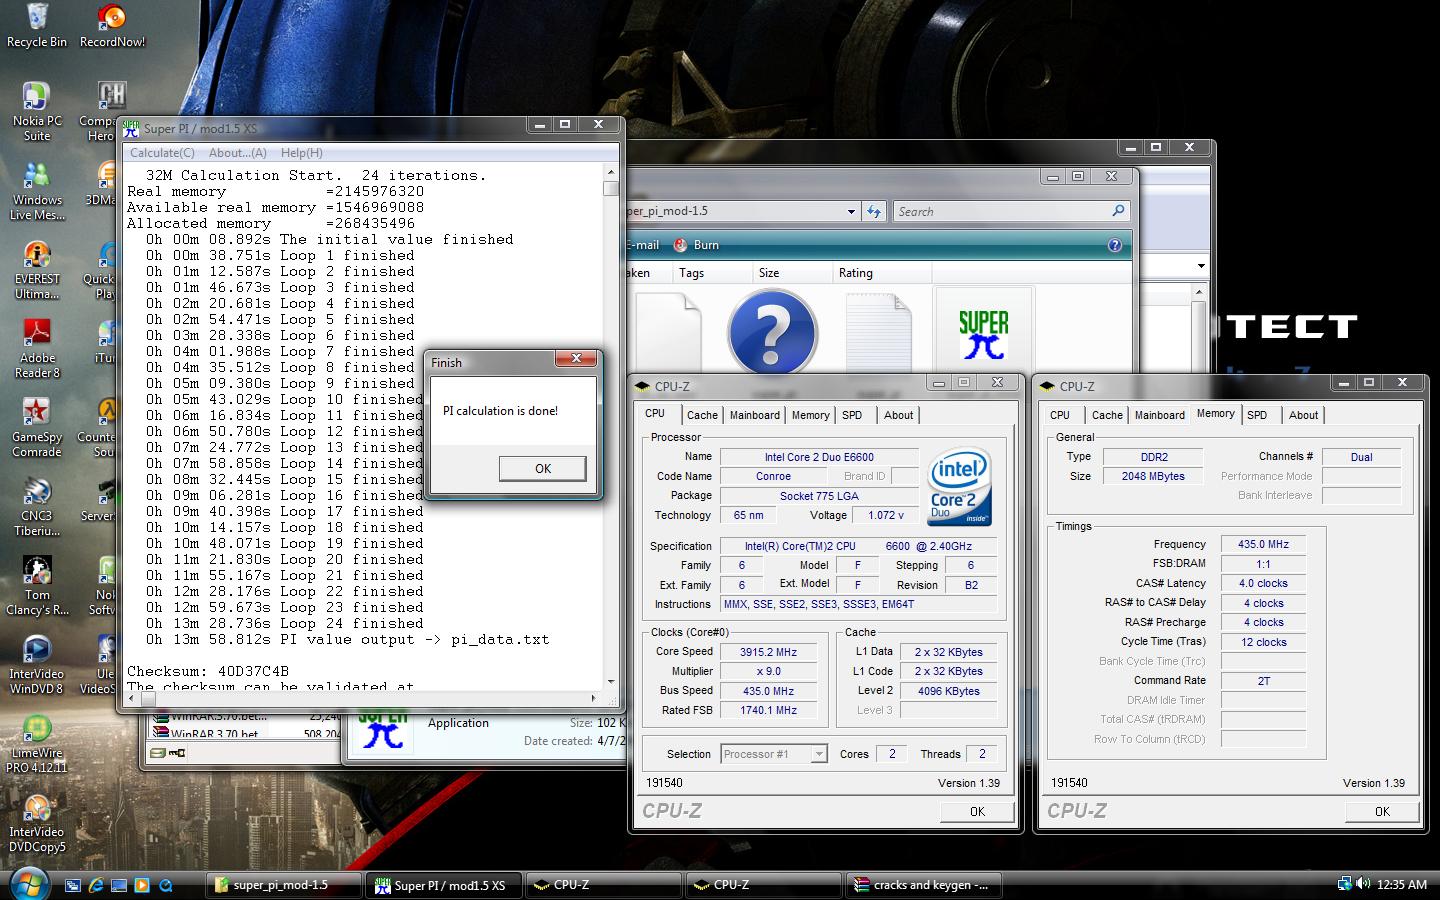Close the Finish dialog with its X button
Screen dimensions: 1440x900
(x=576, y=358)
